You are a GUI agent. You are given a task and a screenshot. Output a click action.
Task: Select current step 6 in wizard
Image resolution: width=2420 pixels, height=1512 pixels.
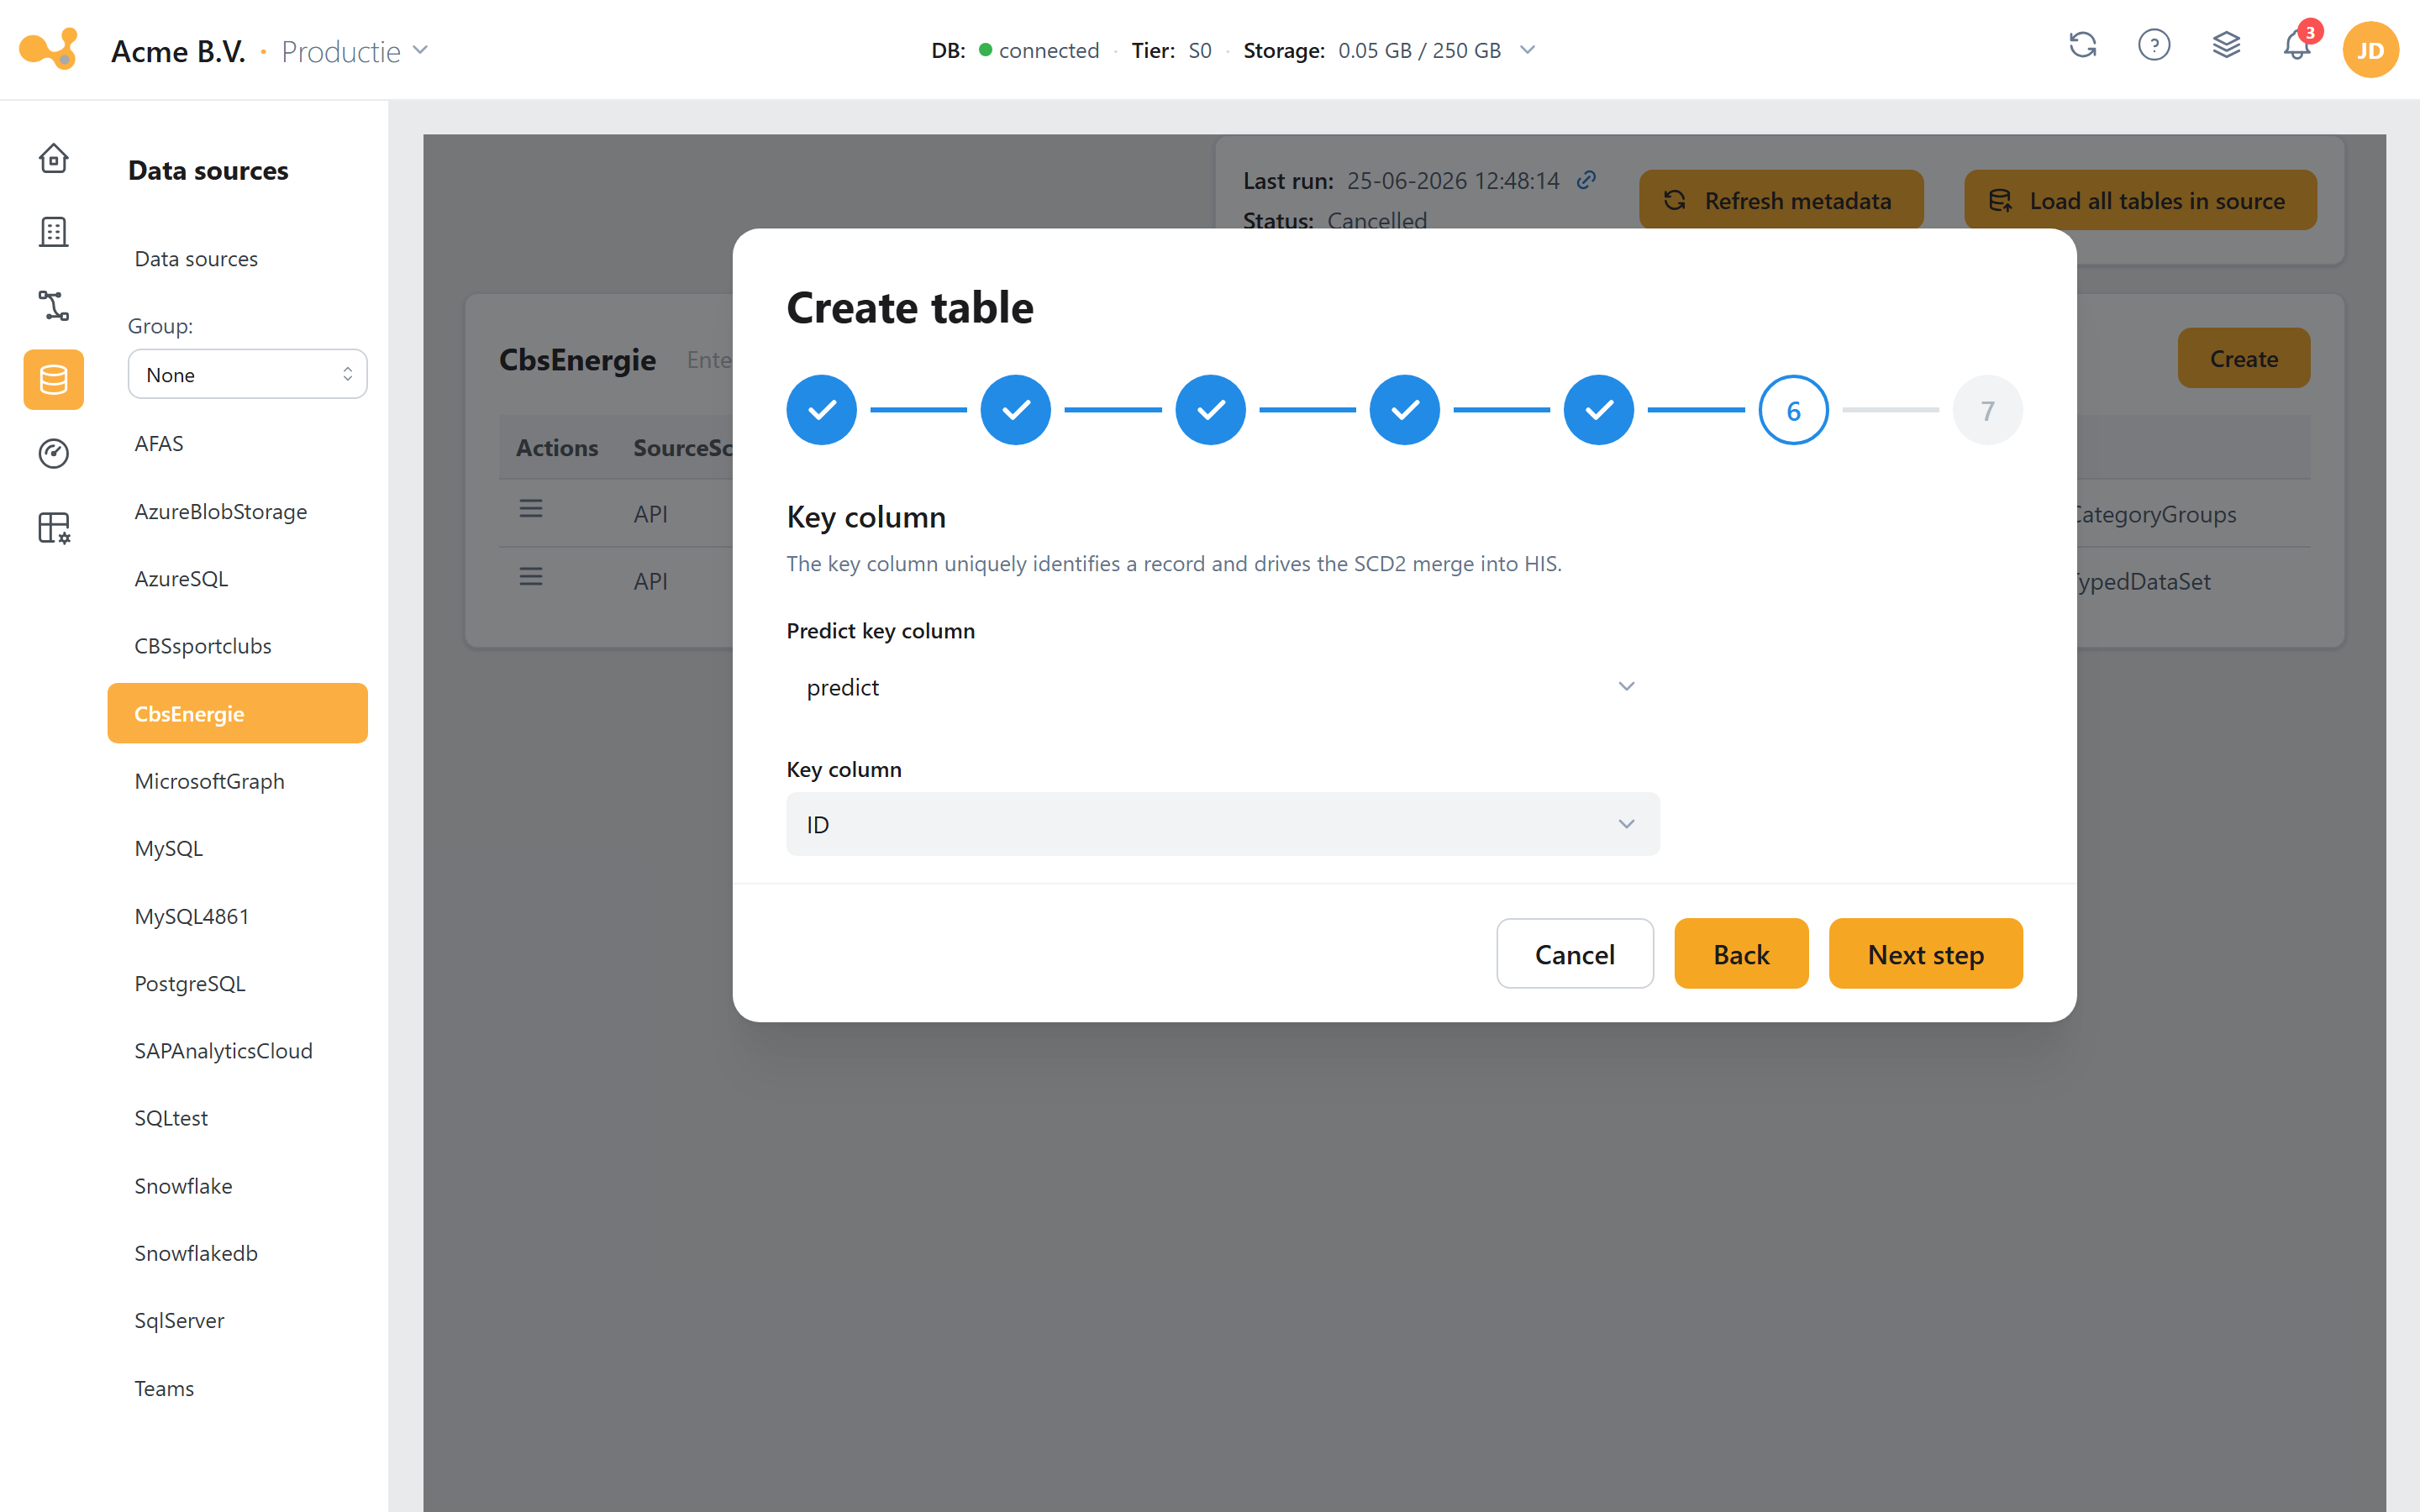(1794, 410)
